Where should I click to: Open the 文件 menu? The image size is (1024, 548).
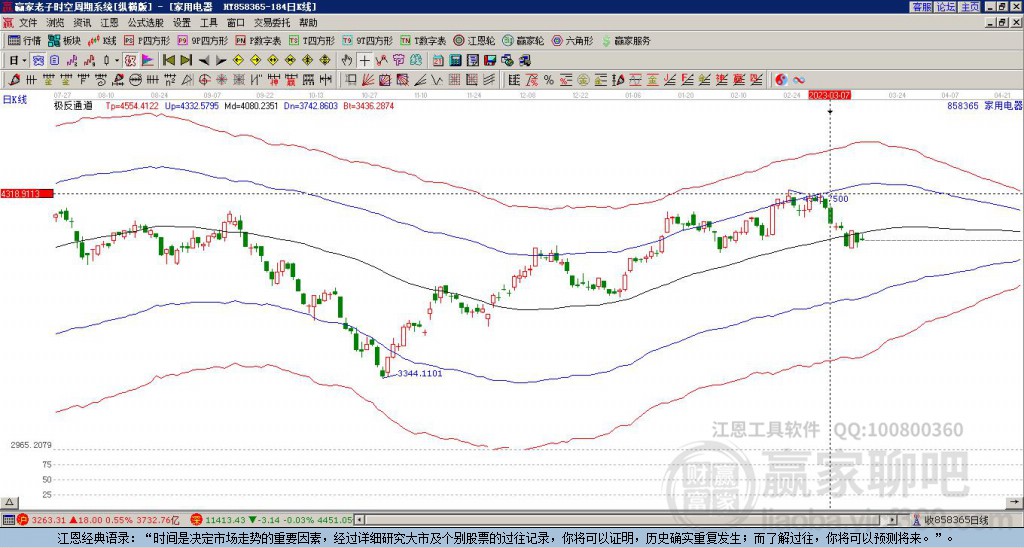tap(28, 23)
